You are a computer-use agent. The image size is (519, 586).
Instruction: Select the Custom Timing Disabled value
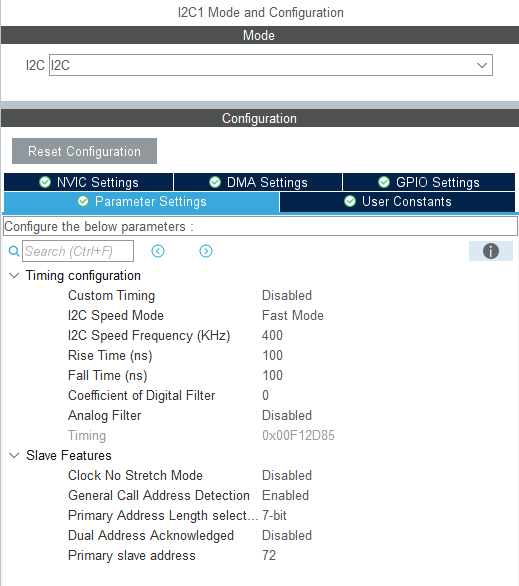point(287,296)
